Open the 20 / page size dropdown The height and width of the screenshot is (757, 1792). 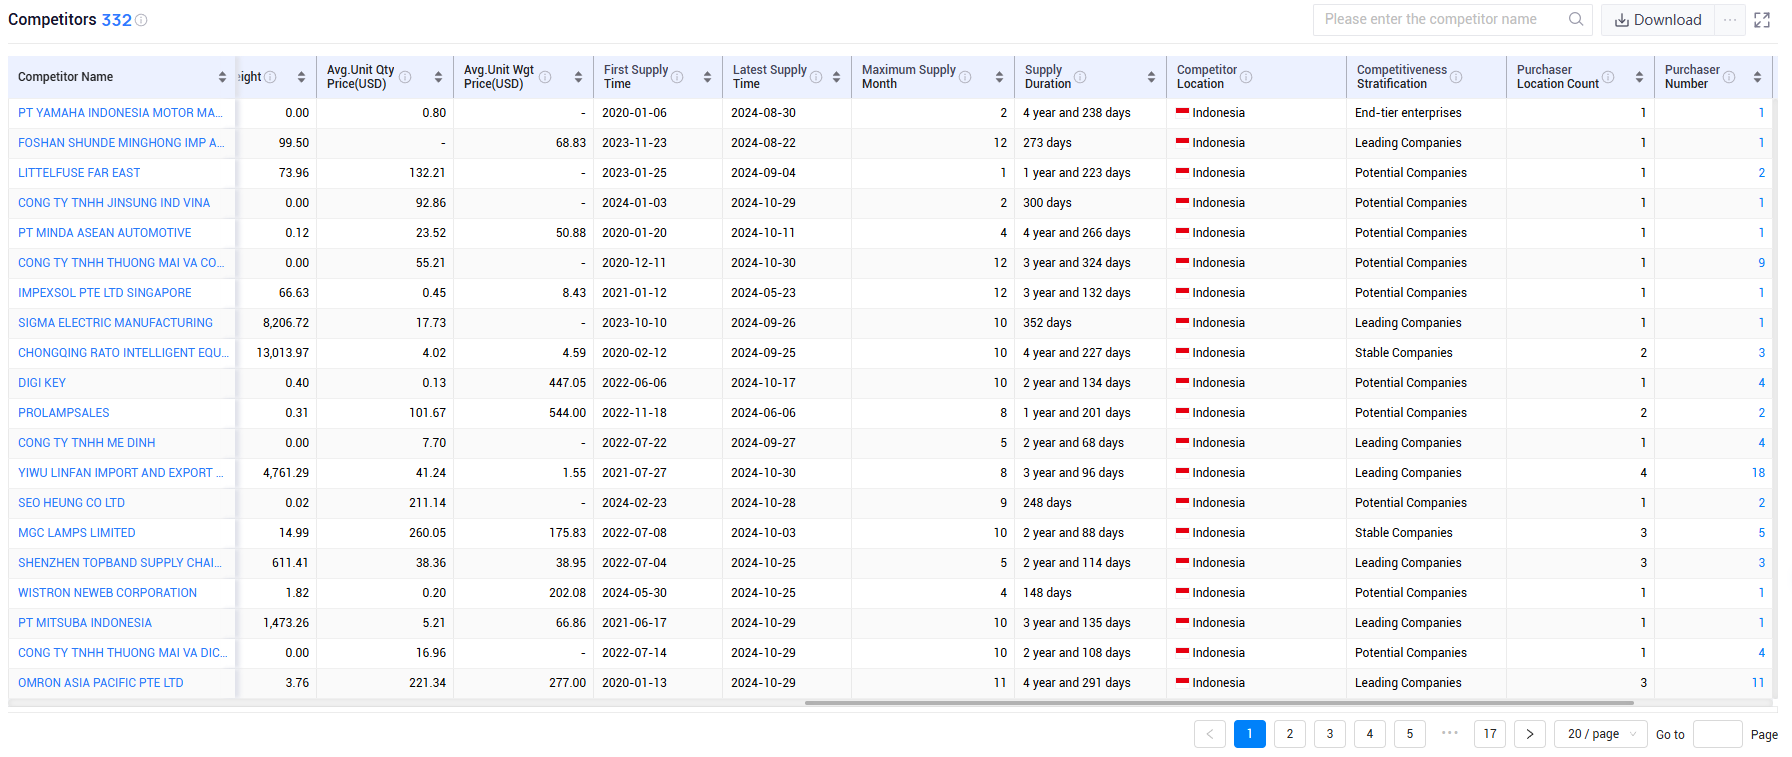(x=1600, y=734)
